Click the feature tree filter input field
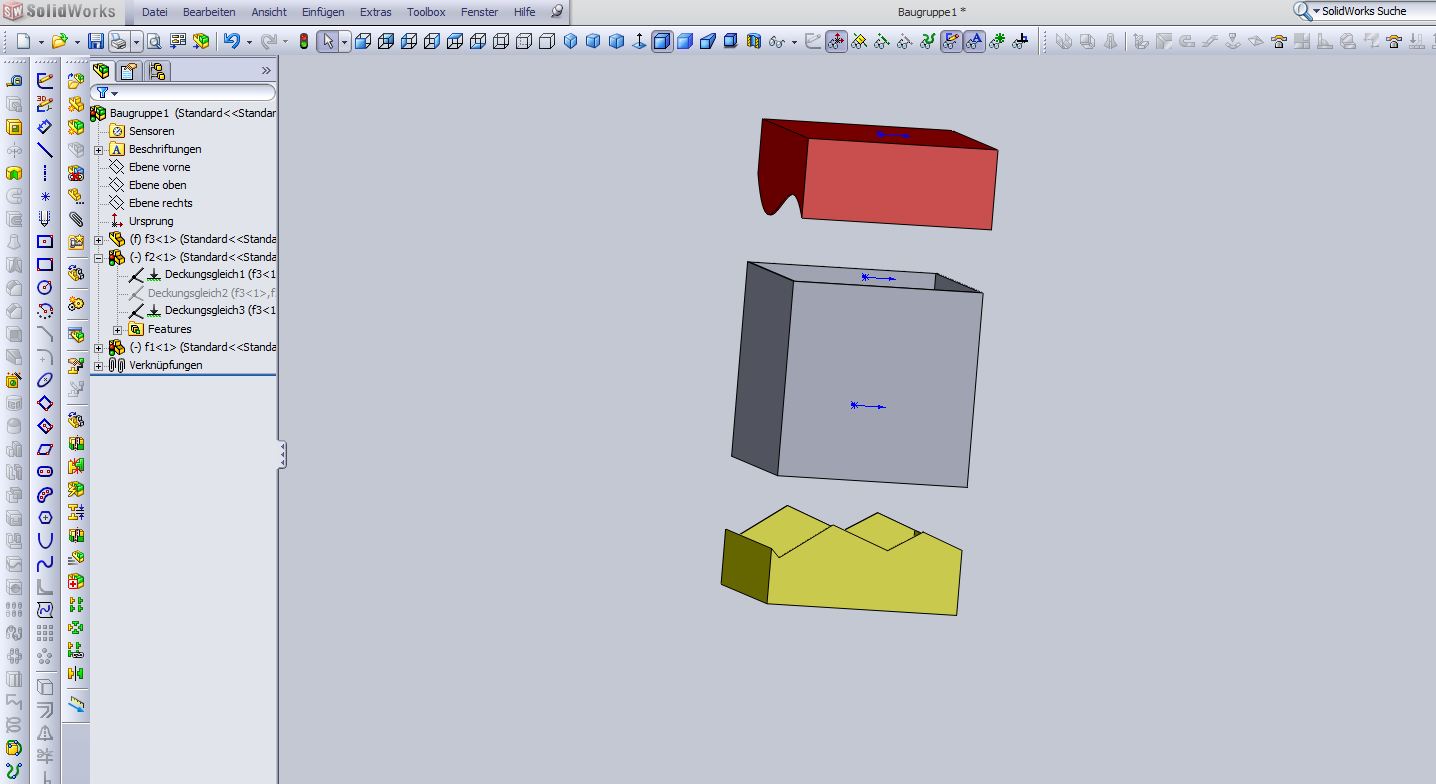Viewport: 1436px width, 784px height. pos(184,93)
